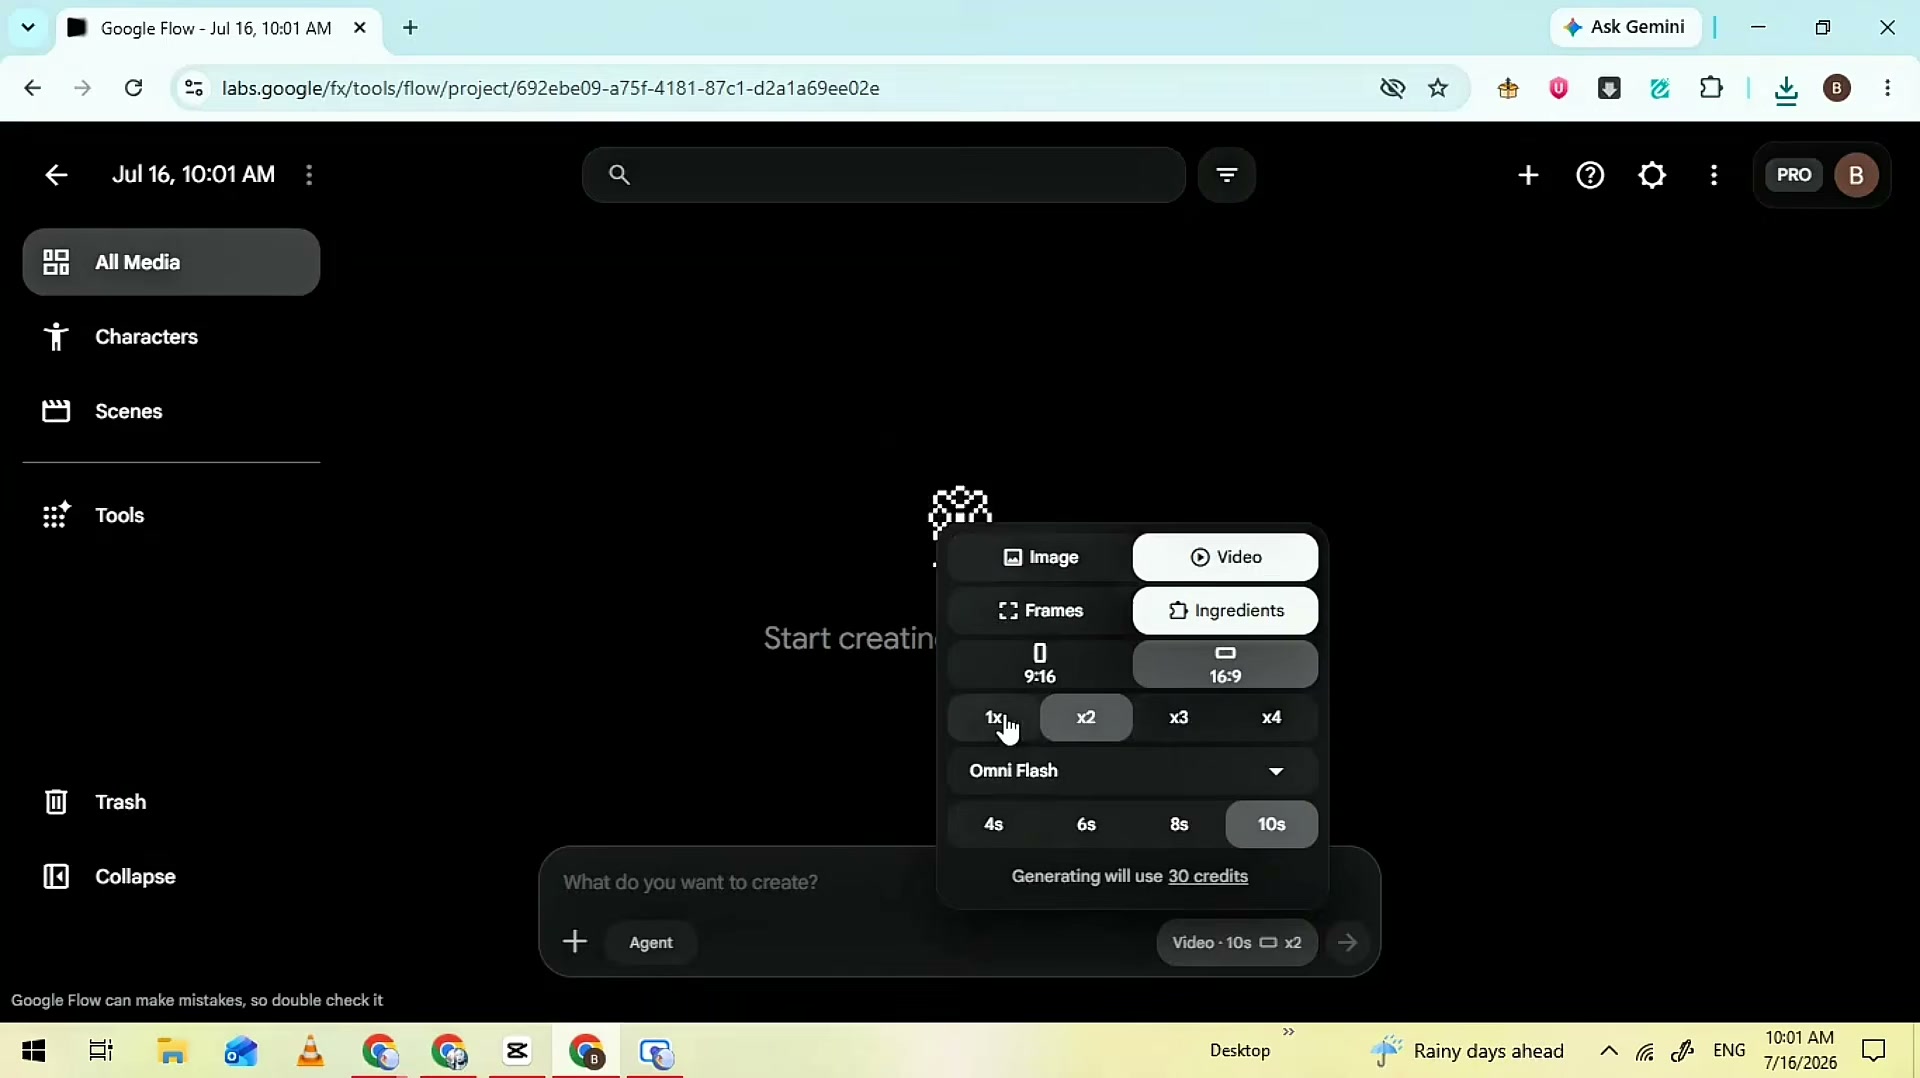Select the Frames input mode

(x=1040, y=611)
